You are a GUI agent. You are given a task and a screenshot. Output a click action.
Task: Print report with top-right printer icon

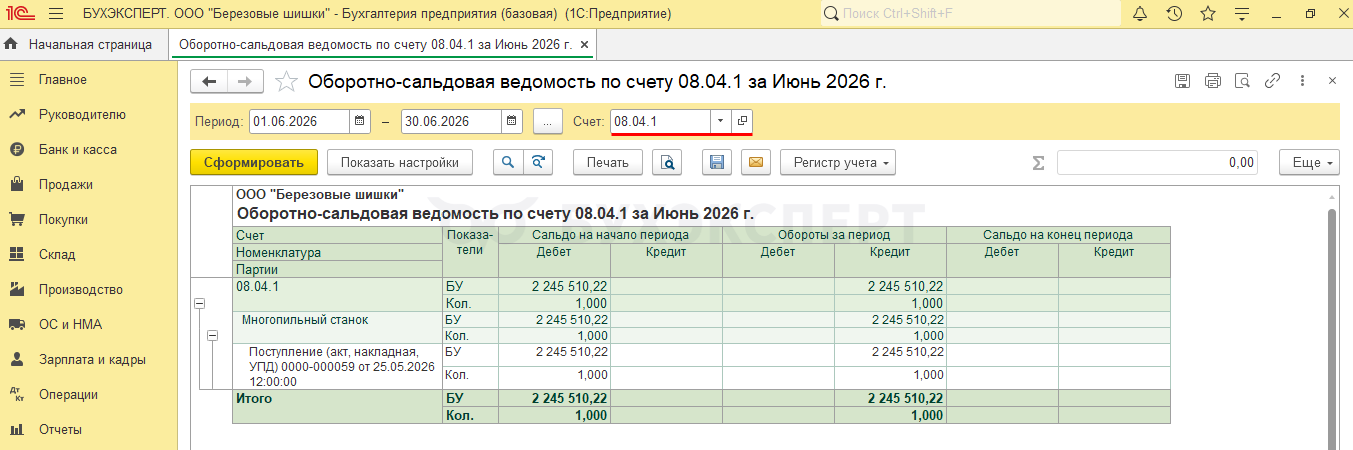click(x=1213, y=81)
